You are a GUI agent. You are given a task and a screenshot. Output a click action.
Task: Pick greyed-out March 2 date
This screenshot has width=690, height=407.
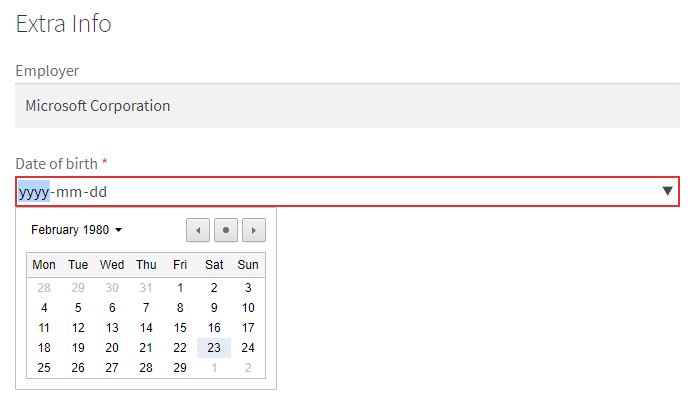point(248,367)
